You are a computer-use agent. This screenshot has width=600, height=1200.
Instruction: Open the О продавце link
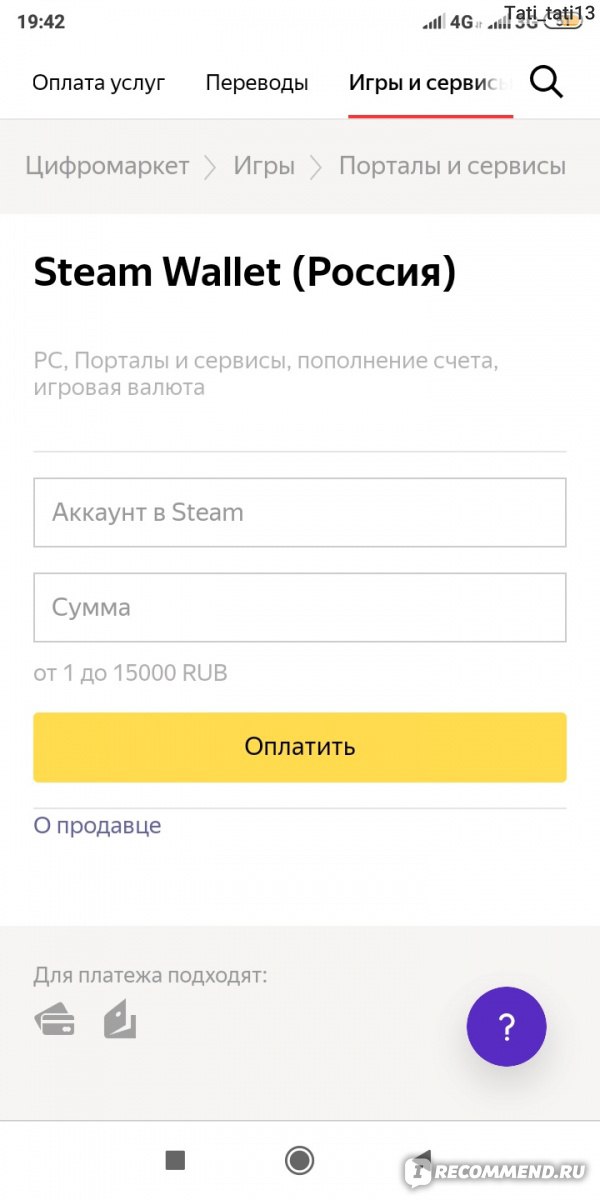pos(97,826)
